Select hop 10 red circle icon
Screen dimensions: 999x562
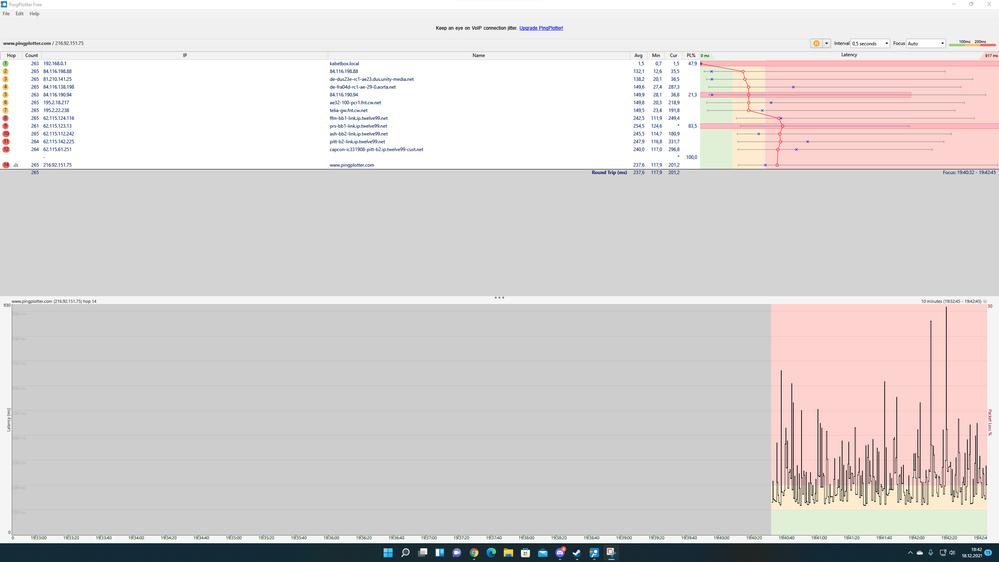coord(6,134)
